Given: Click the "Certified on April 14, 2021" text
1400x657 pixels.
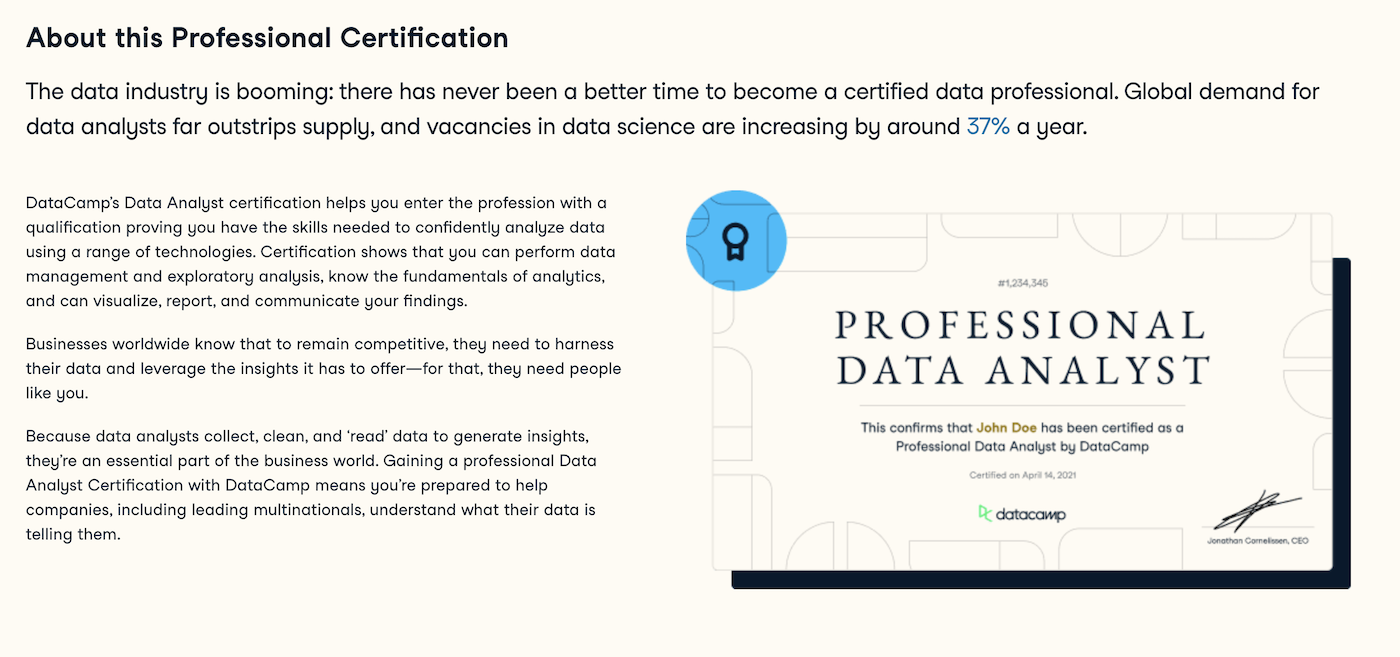Looking at the screenshot, I should [x=1022, y=475].
